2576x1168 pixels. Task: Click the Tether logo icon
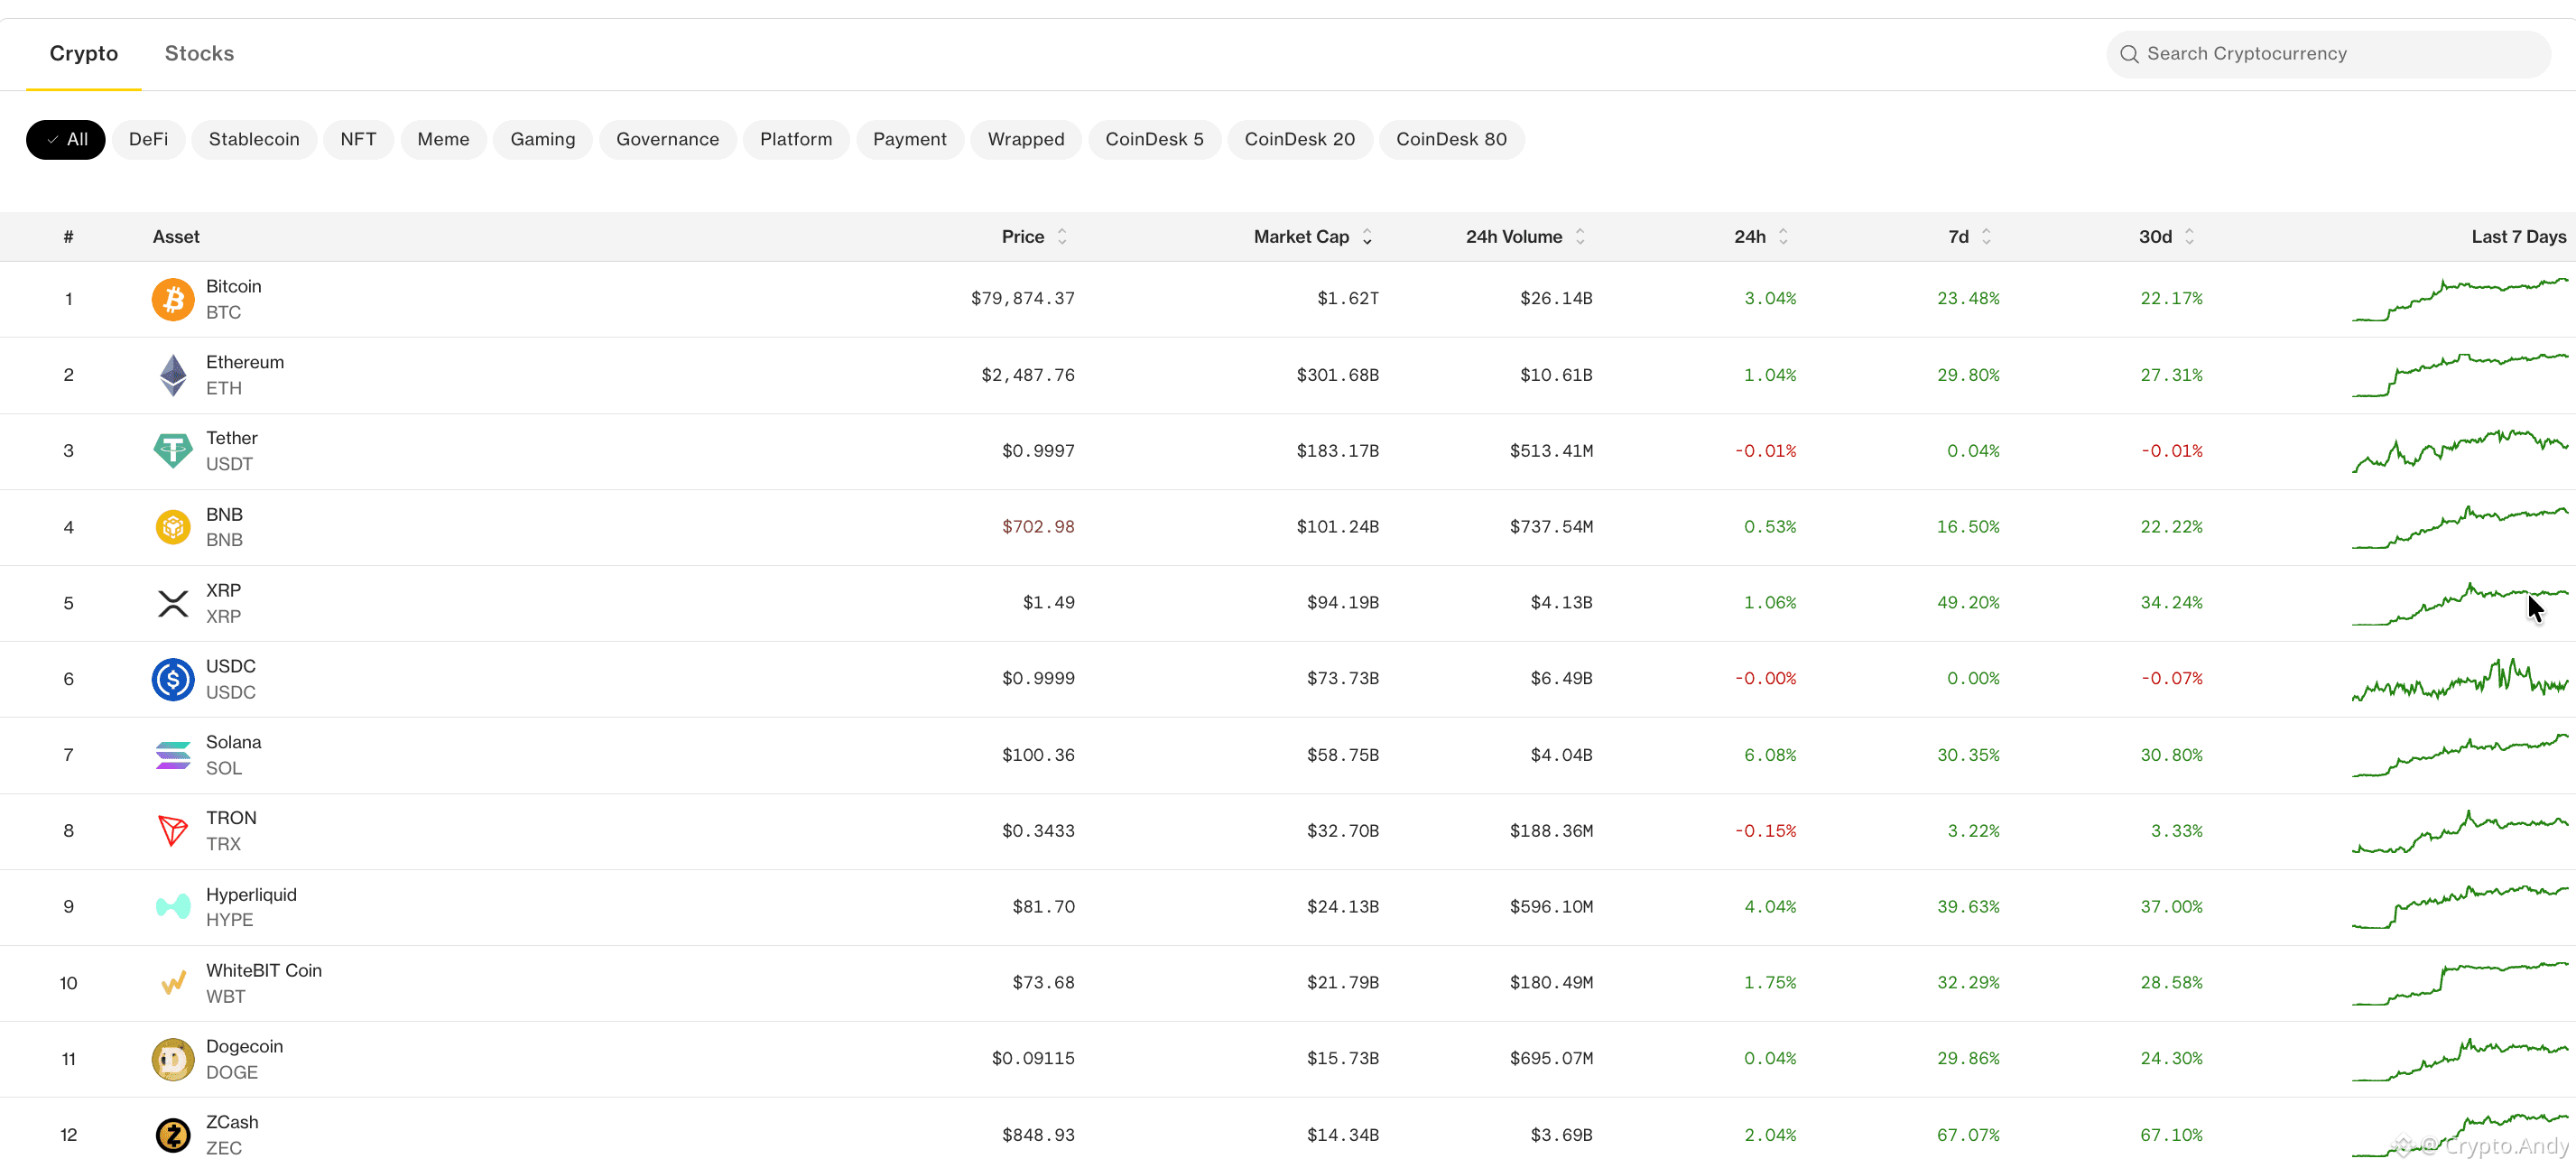pos(173,451)
